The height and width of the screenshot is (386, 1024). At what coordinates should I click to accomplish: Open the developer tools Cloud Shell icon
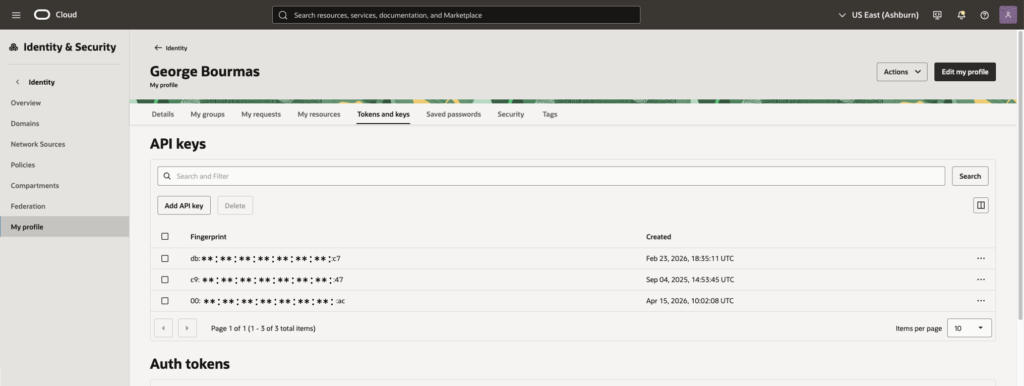click(x=937, y=15)
